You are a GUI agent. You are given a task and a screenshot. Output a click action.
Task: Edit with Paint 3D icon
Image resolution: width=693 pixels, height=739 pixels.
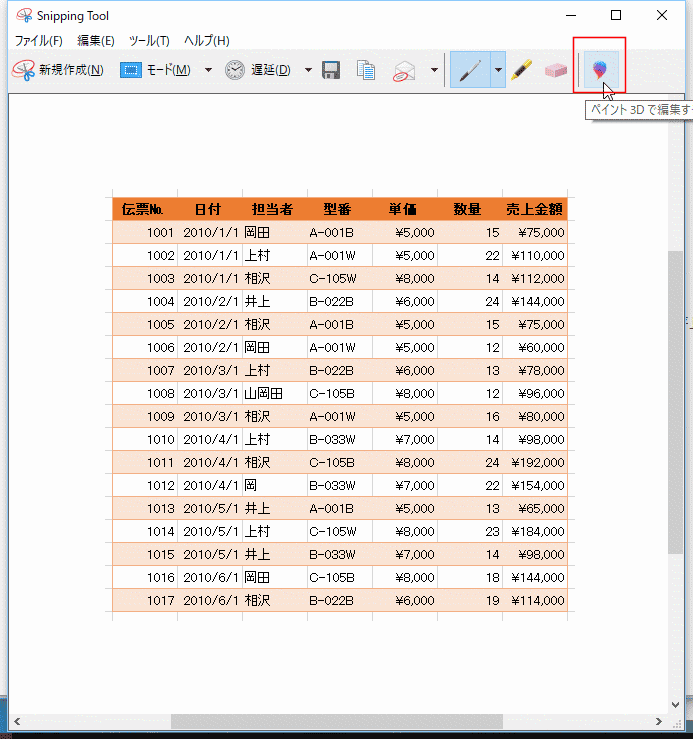600,70
